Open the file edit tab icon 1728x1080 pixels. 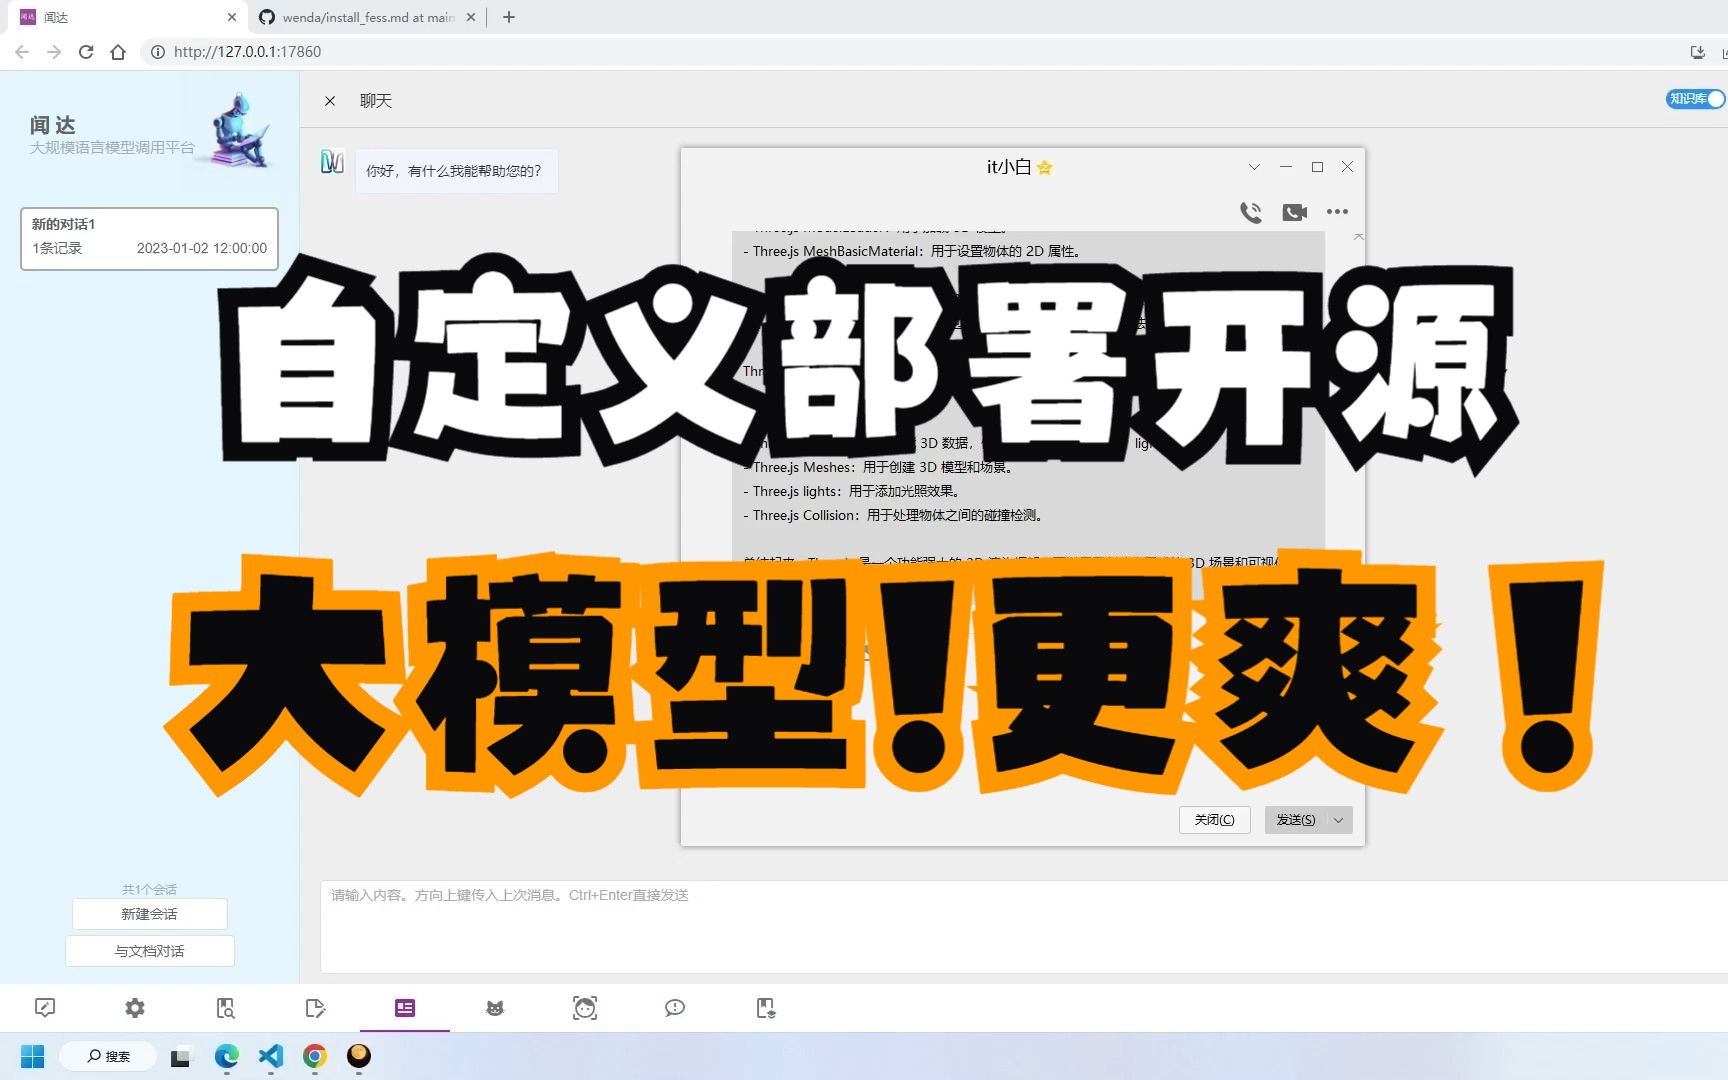pos(315,1008)
